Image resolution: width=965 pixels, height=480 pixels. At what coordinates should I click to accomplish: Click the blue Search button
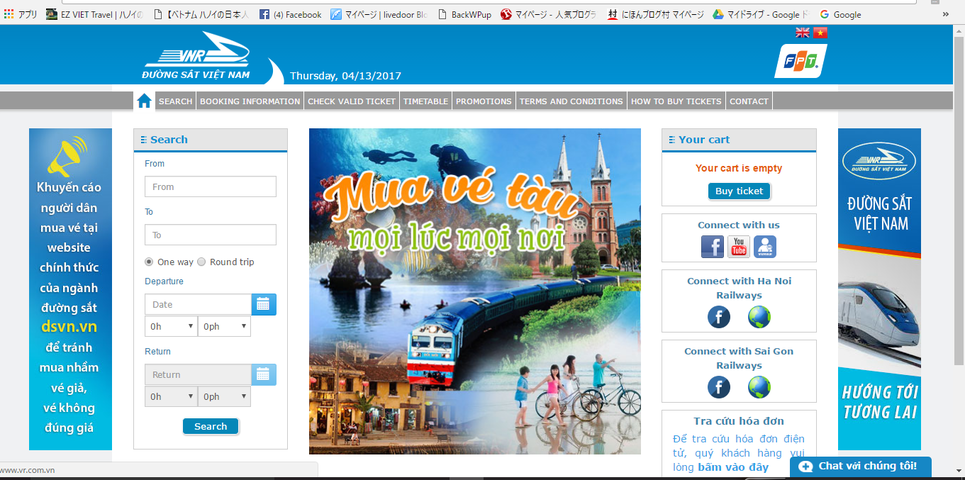(x=210, y=426)
